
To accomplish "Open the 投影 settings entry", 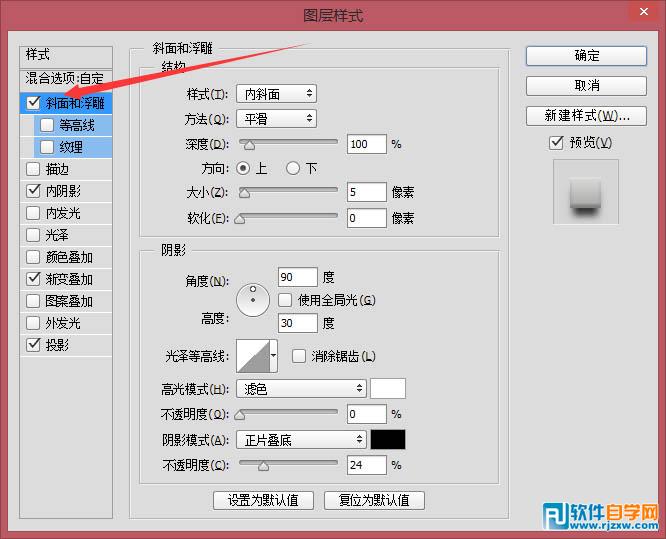I will point(57,345).
